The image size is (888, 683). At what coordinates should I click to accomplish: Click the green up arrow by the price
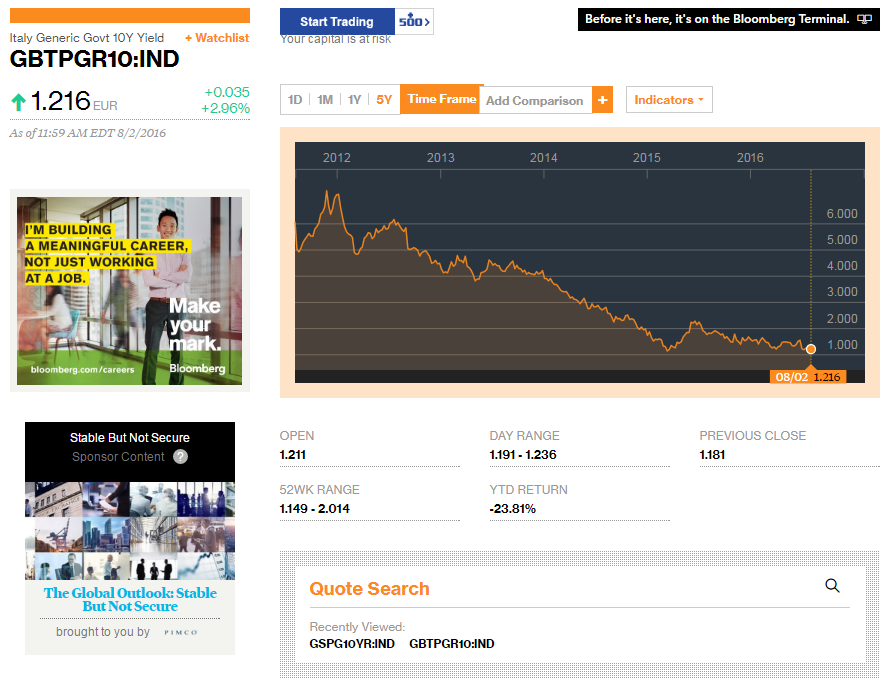tap(18, 103)
